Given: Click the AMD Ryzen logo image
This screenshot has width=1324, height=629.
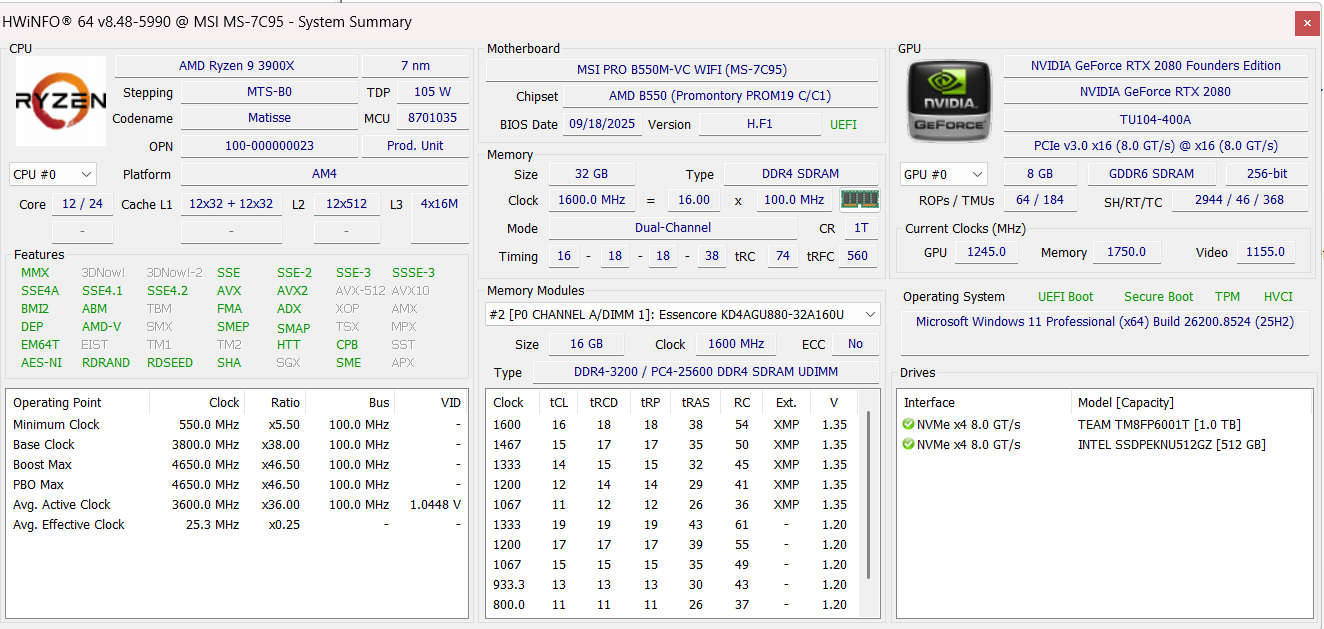Looking at the screenshot, I should click(x=60, y=101).
